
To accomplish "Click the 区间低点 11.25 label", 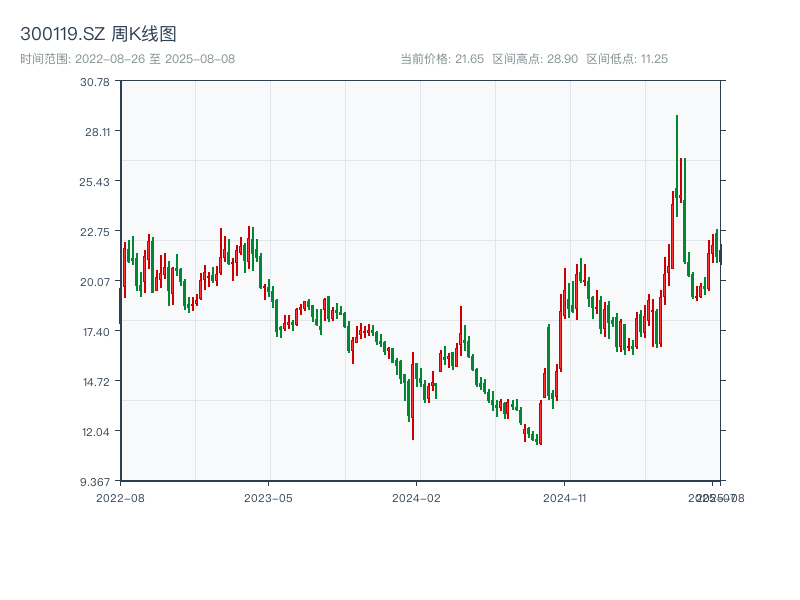I will 627,59.
